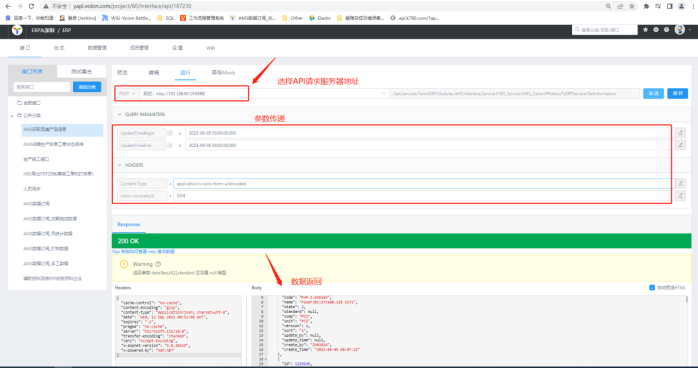Click the header project search box
Image resolution: width=698 pixels, height=369 pixels.
tap(605, 30)
